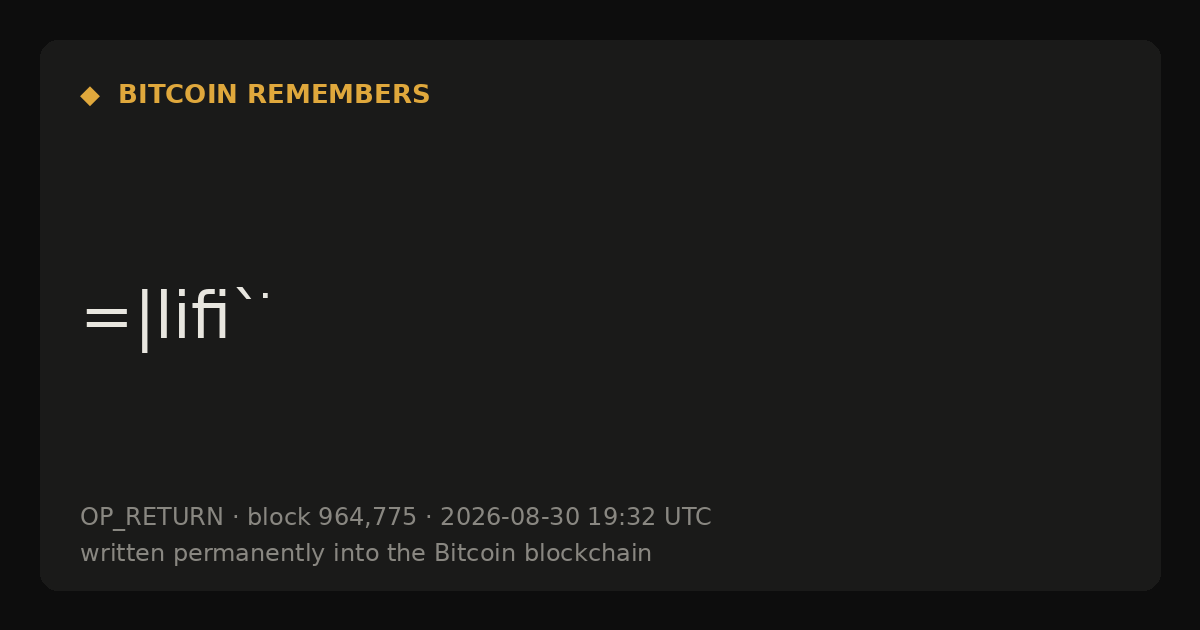Select the word REMEMBERS in the header
The image size is (1200, 630).
coord(338,95)
